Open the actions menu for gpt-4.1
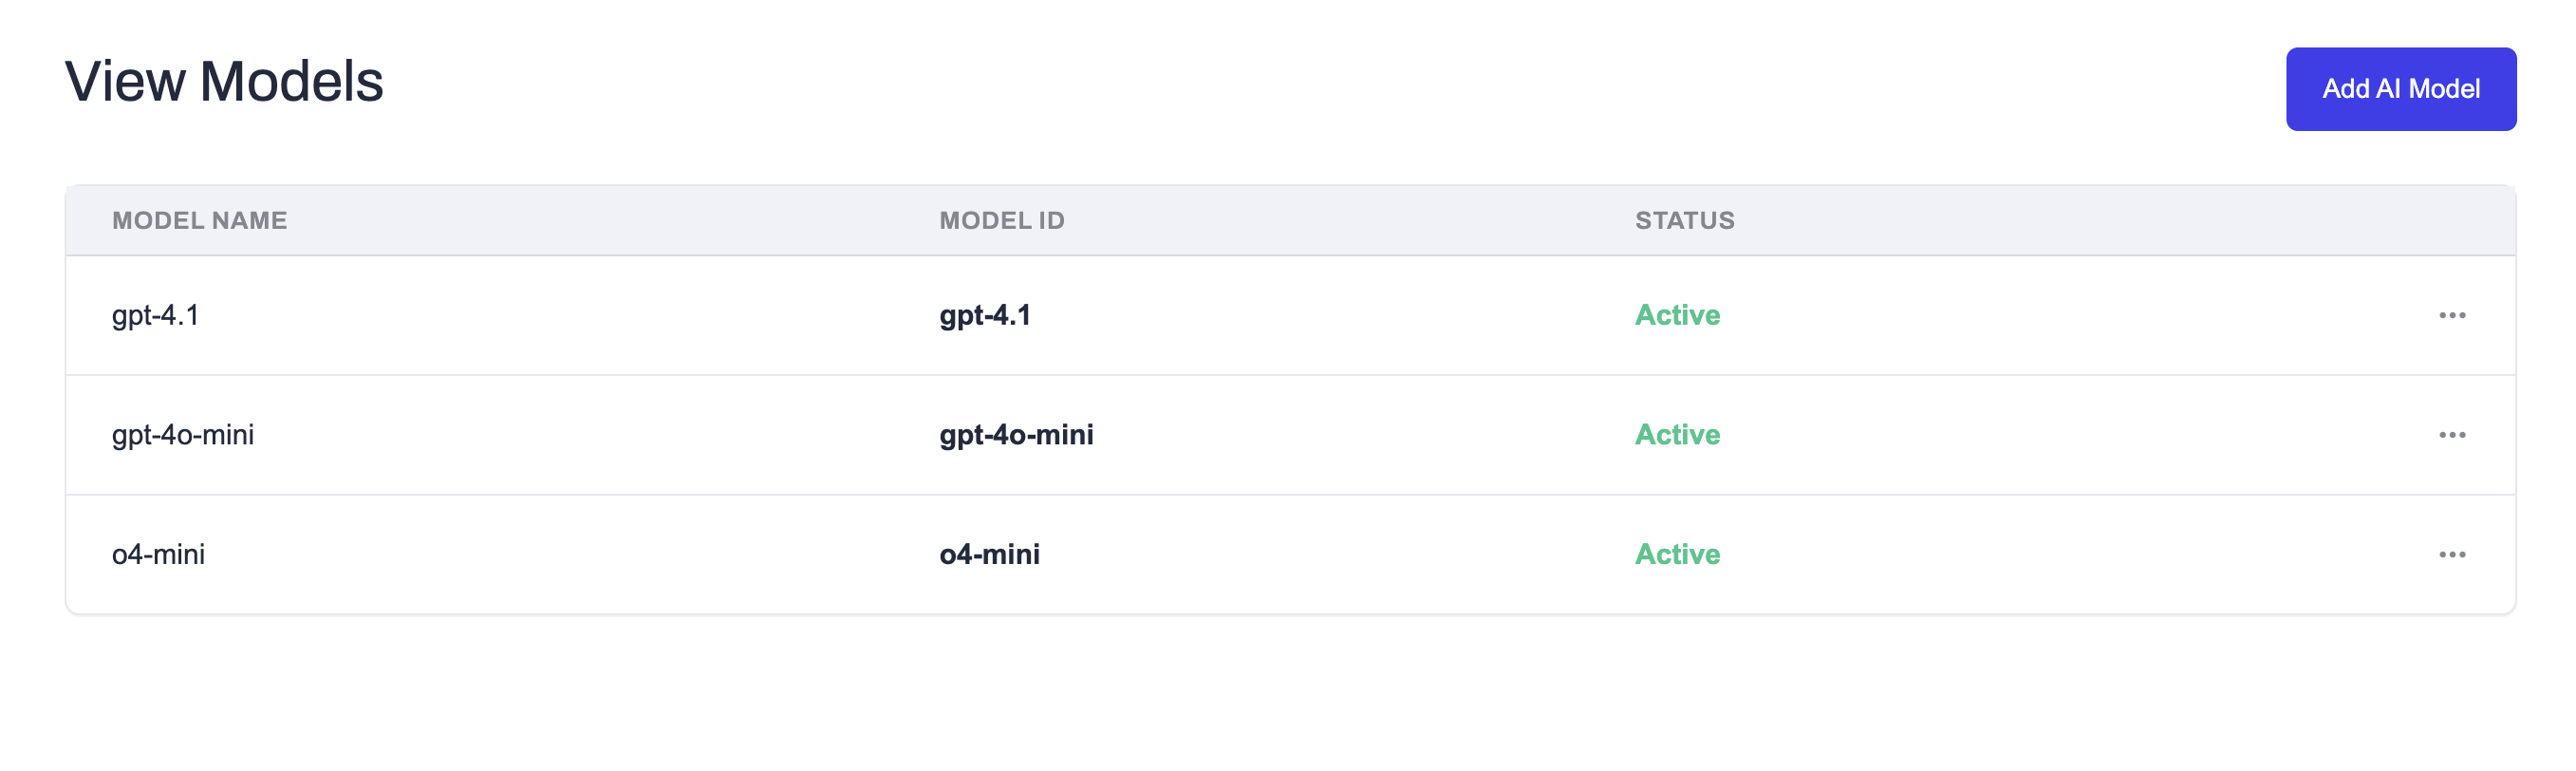This screenshot has width=2576, height=771. (2451, 315)
